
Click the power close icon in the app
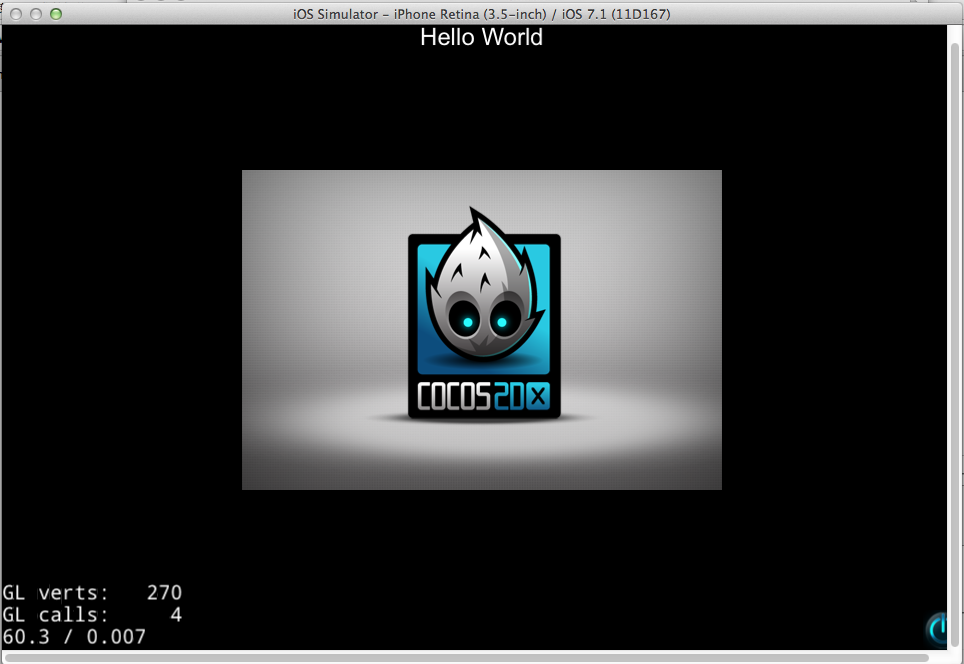point(936,630)
